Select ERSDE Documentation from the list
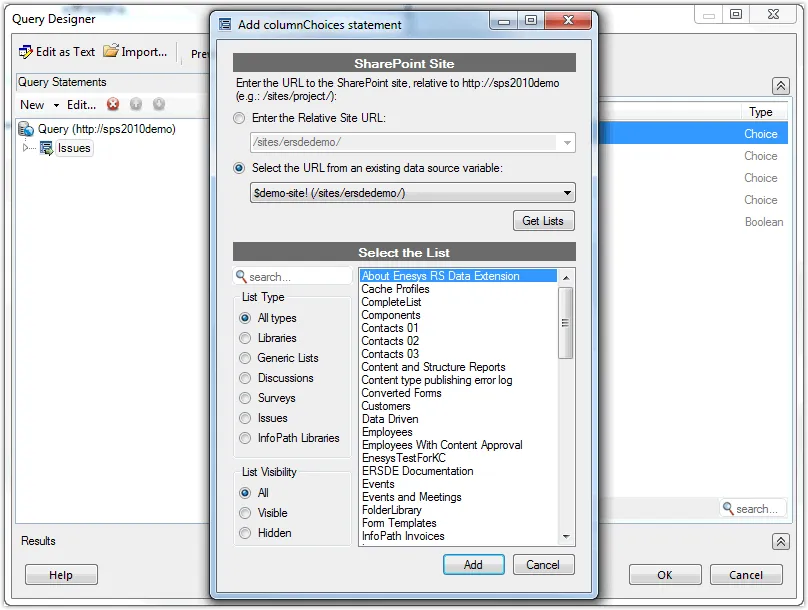 pos(417,471)
